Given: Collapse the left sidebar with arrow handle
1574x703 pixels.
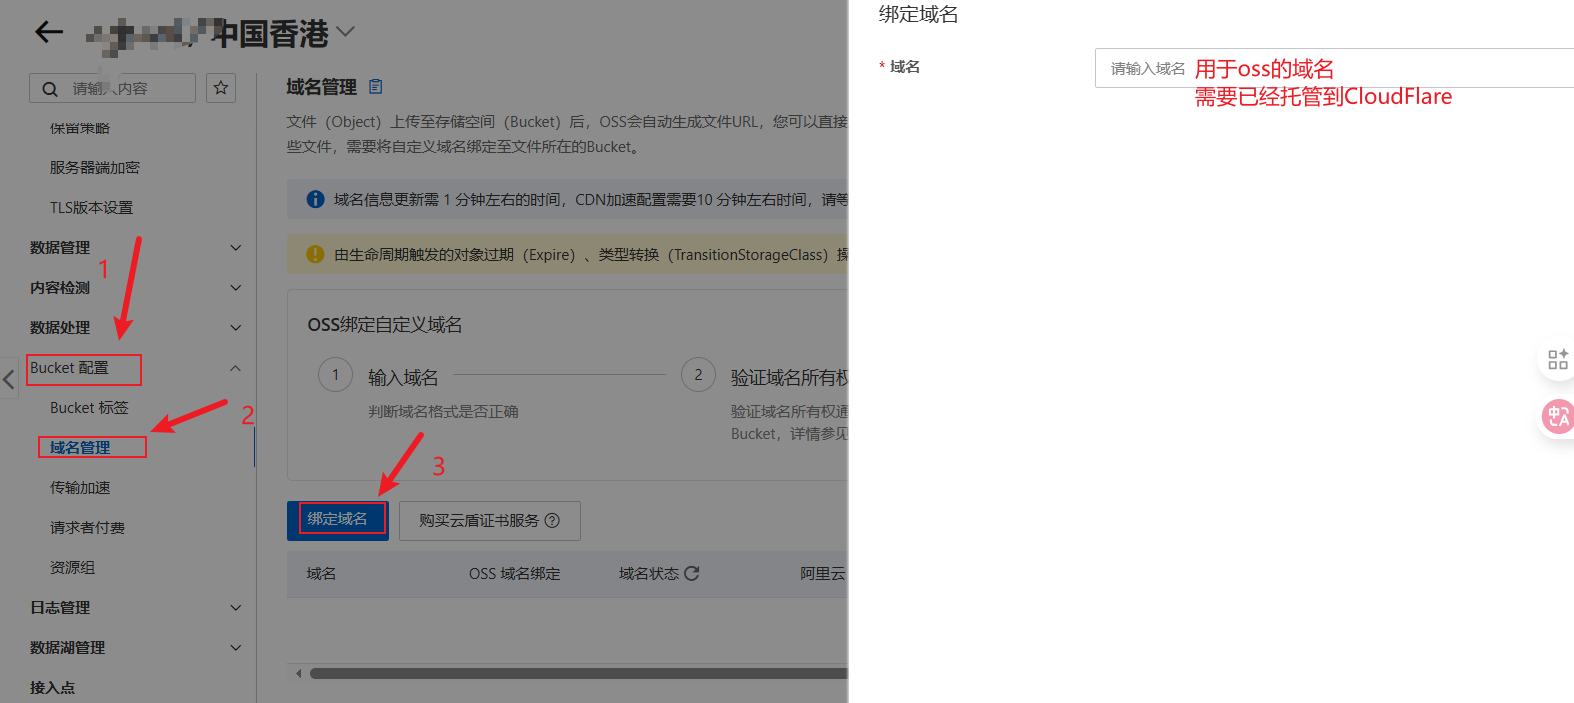Looking at the screenshot, I should pos(9,379).
